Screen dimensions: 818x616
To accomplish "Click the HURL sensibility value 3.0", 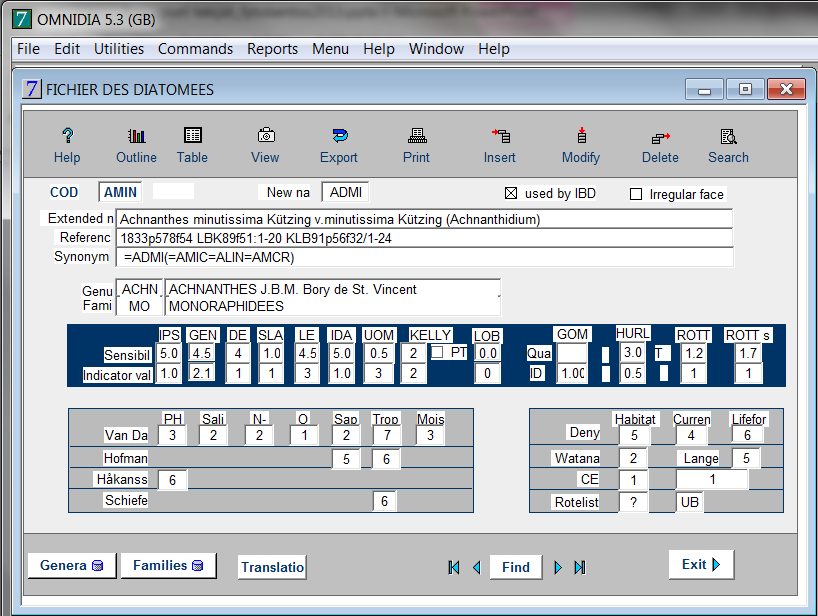I will [x=633, y=352].
